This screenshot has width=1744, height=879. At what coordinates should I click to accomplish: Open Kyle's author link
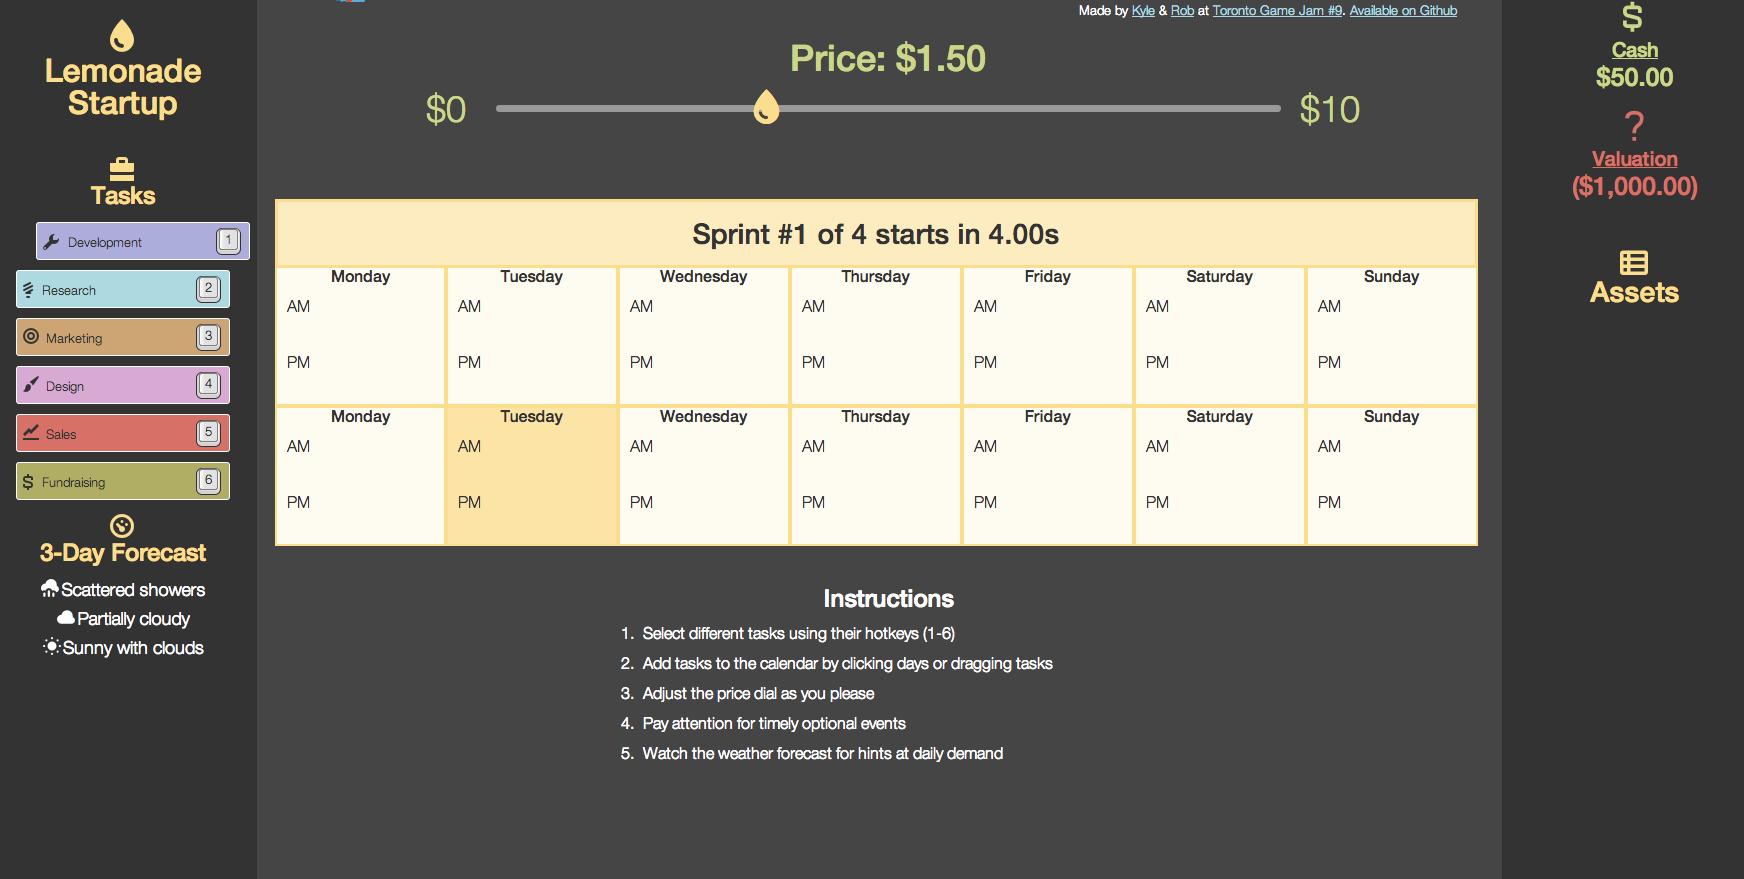pyautogui.click(x=1143, y=11)
